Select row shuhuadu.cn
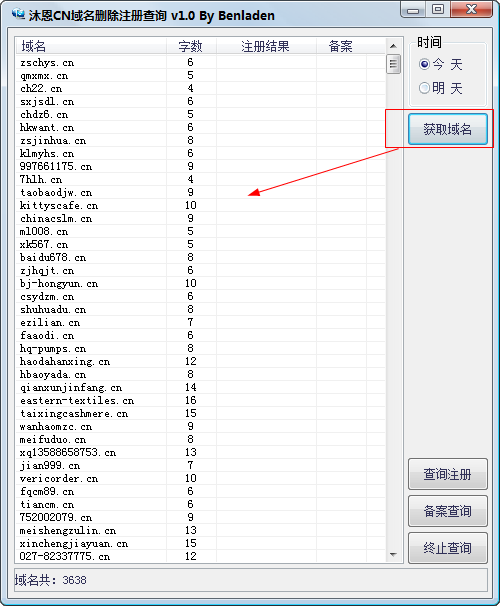Screen dimensions: 500x606 (201, 309)
